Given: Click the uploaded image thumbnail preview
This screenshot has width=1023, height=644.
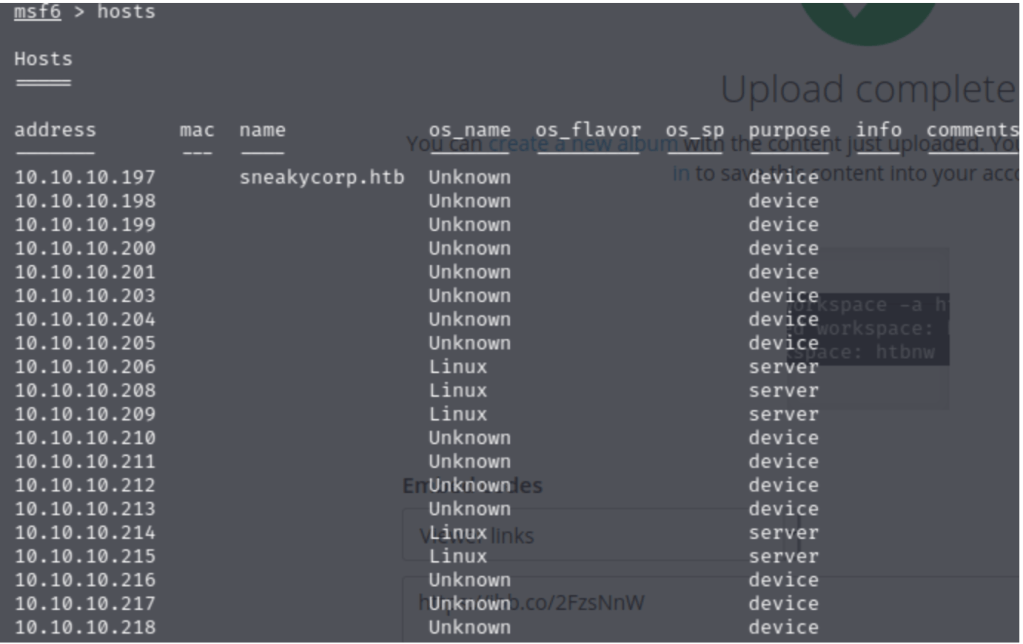Looking at the screenshot, I should click(x=867, y=328).
